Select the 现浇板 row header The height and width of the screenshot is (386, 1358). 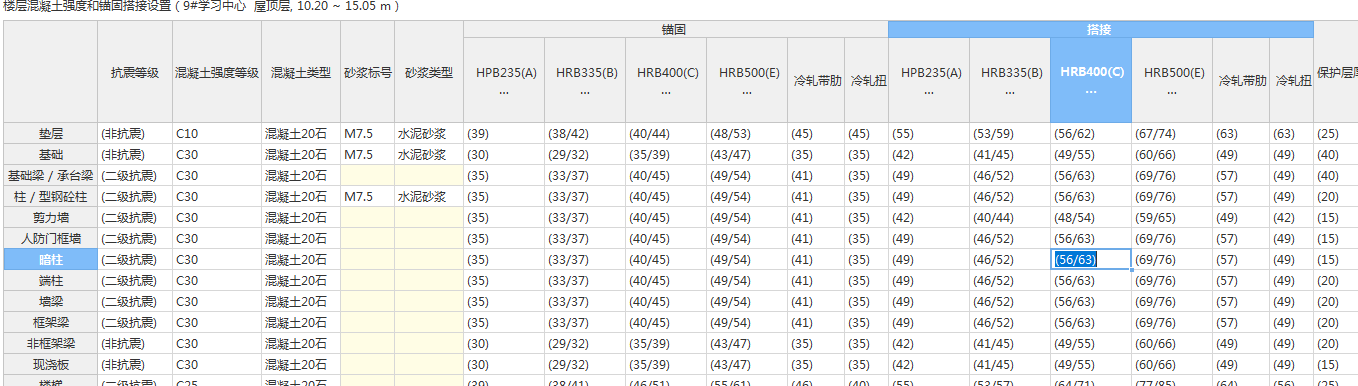[x=50, y=365]
